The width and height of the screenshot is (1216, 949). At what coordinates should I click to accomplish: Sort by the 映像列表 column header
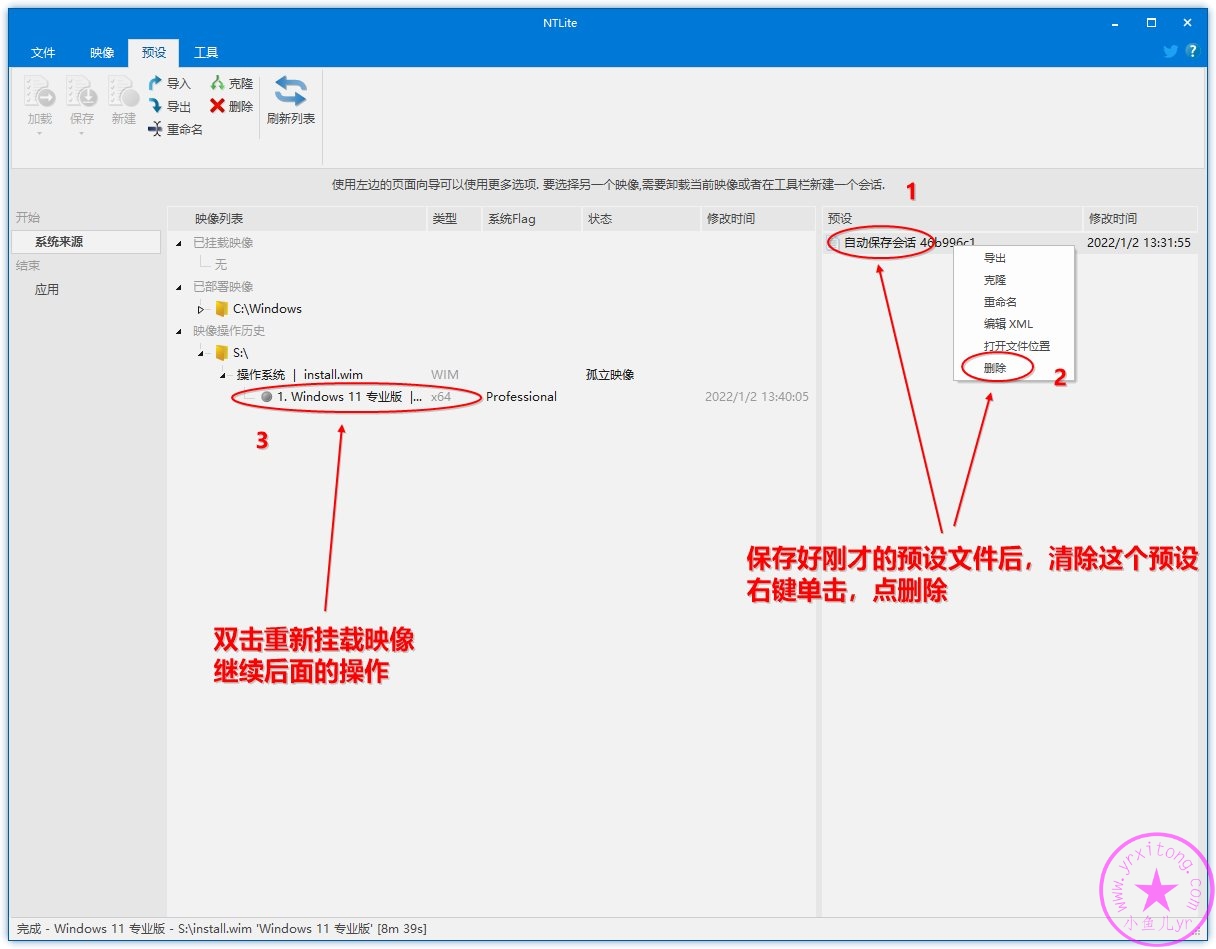coord(297,219)
